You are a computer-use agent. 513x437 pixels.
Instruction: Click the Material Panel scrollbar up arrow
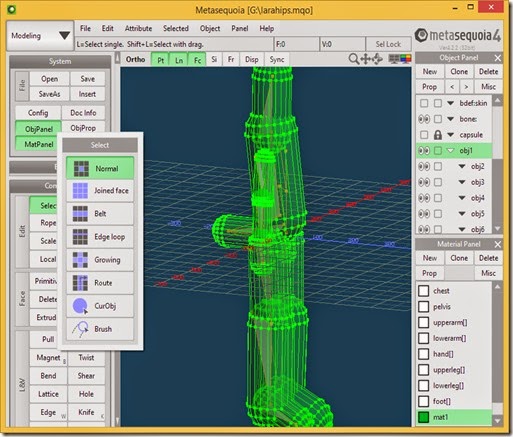click(498, 287)
